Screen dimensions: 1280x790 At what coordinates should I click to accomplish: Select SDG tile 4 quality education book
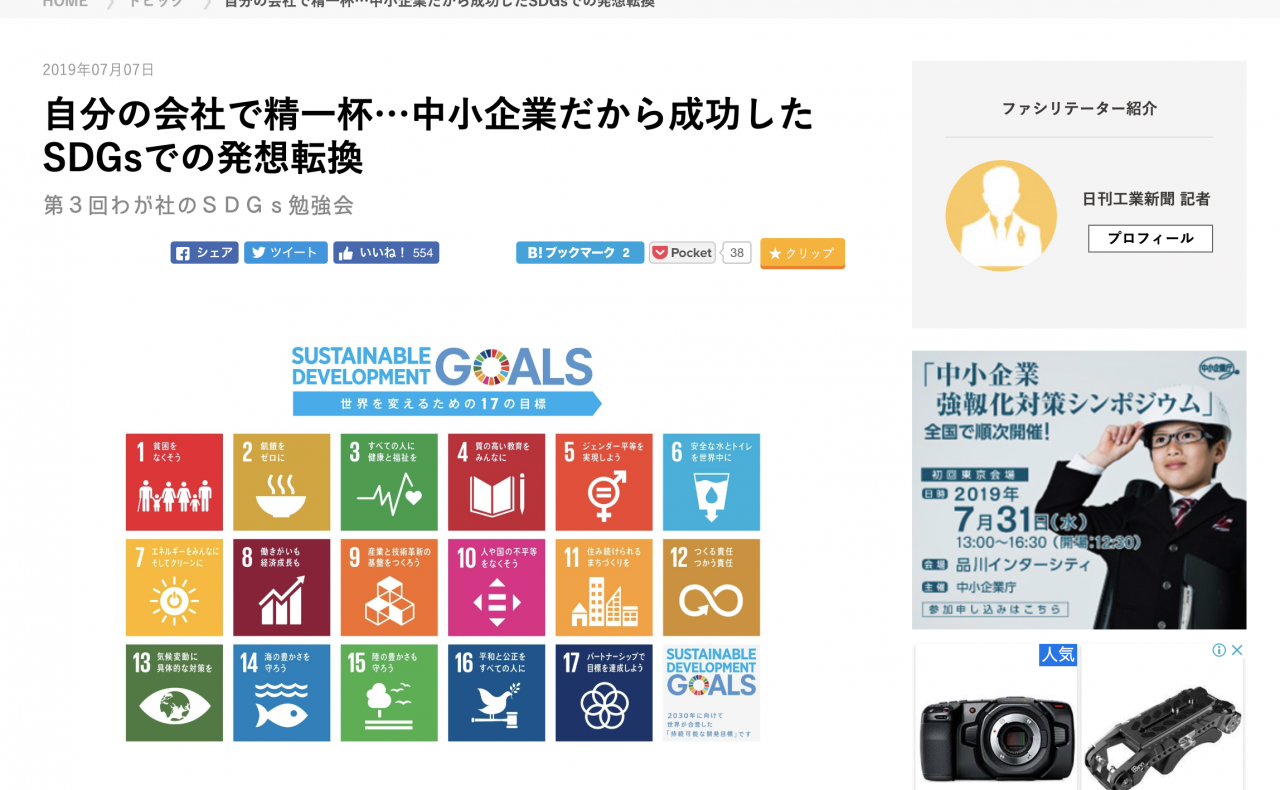[497, 482]
